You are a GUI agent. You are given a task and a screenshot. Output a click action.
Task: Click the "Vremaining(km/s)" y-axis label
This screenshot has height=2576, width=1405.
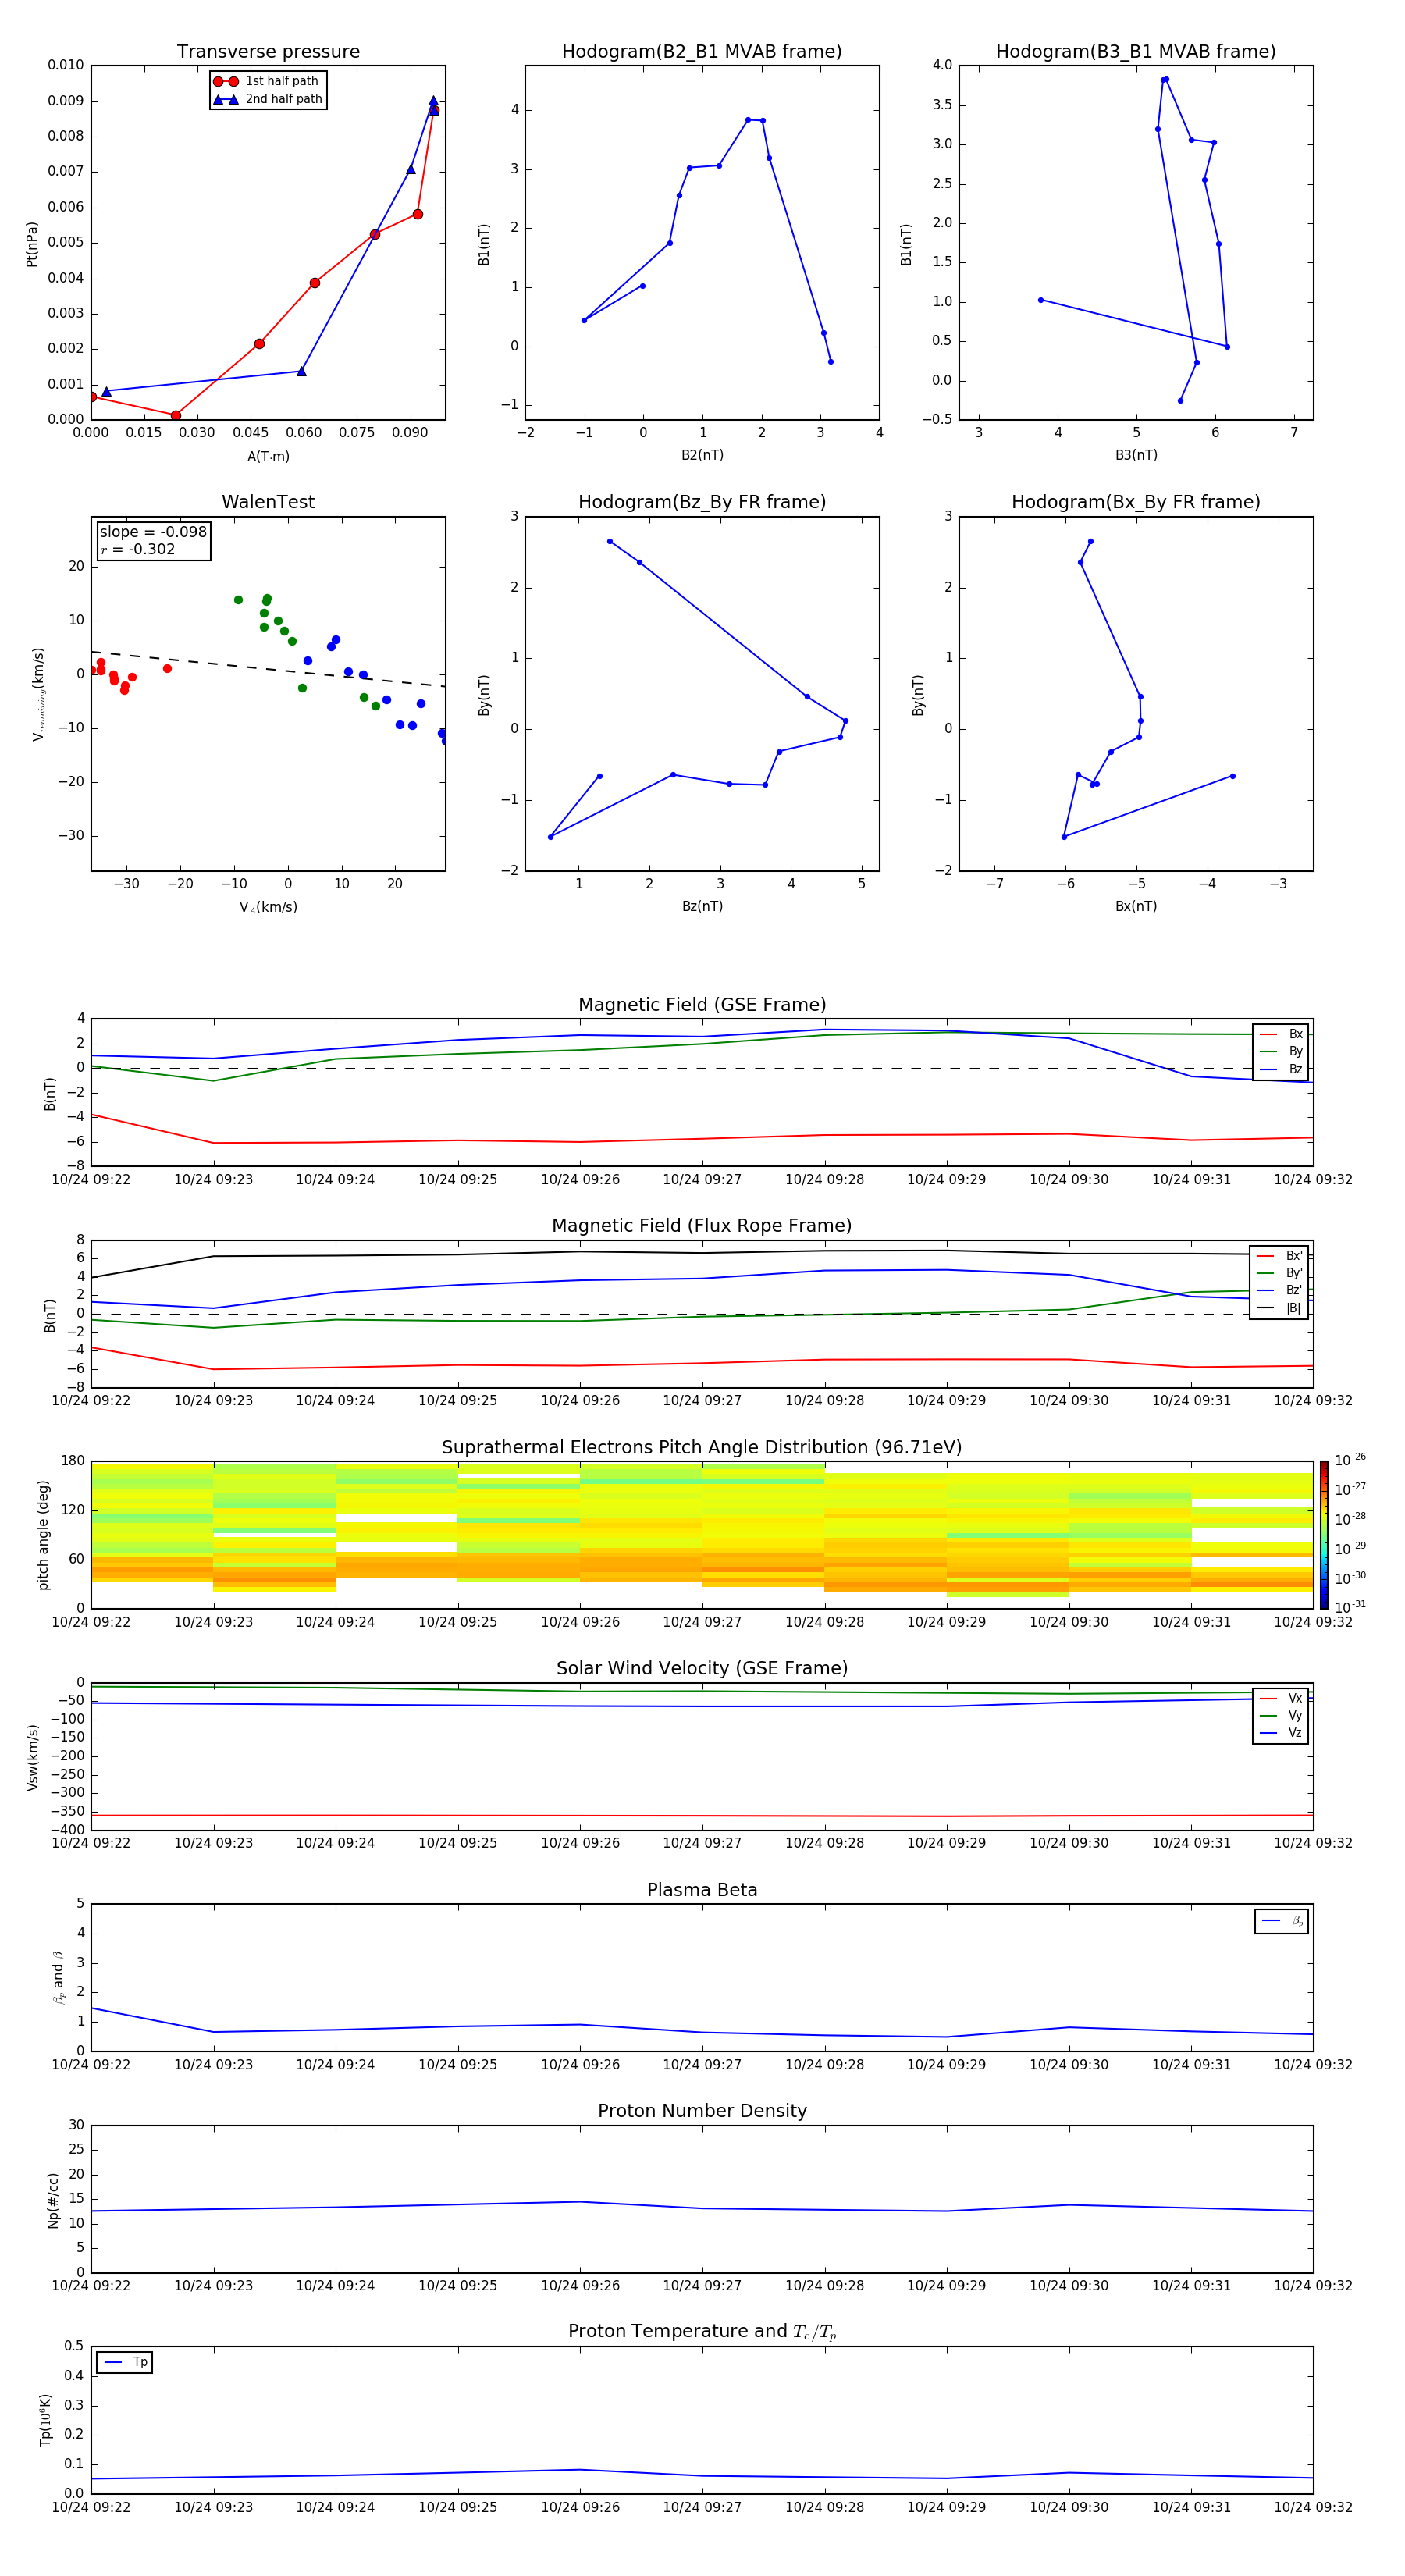pos(38,694)
